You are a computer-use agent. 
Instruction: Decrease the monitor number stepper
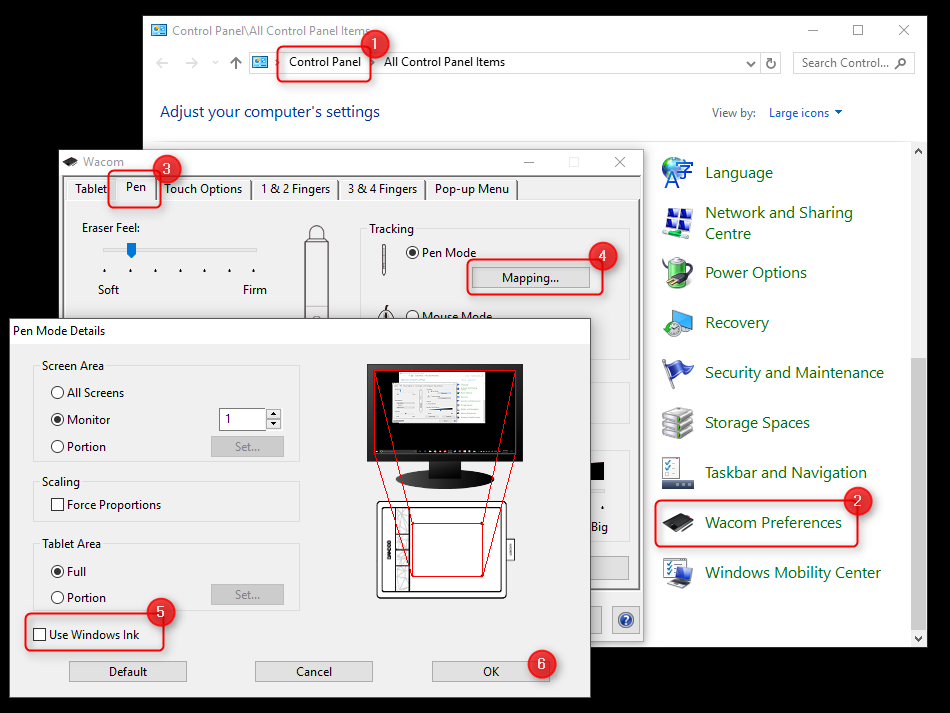(x=274, y=424)
